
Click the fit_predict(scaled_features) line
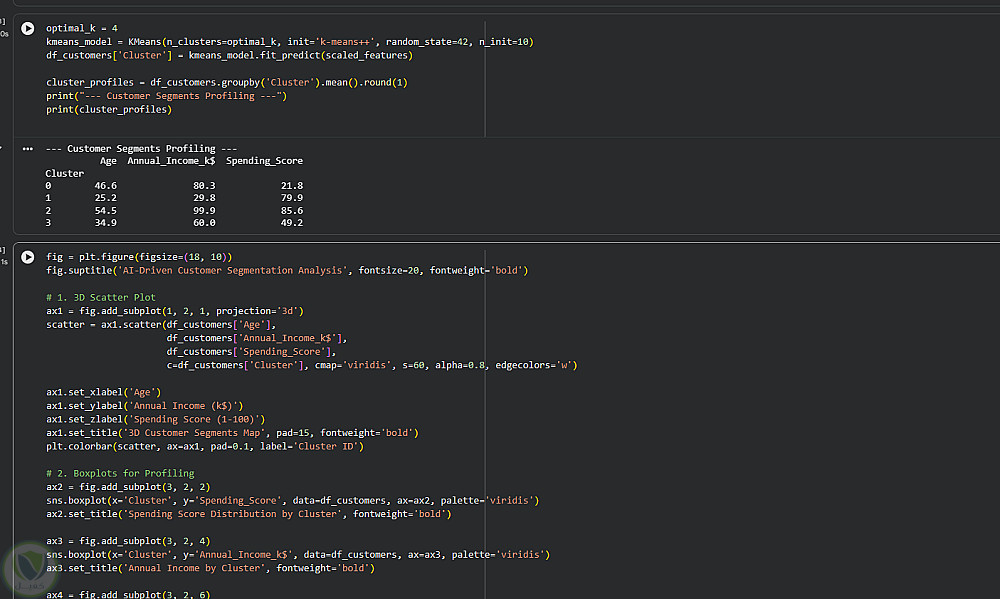point(229,55)
